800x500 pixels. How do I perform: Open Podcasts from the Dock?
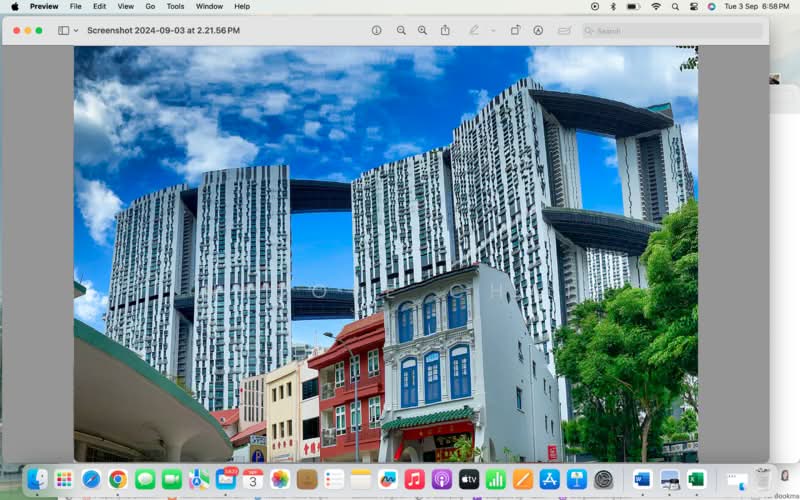[x=442, y=480]
